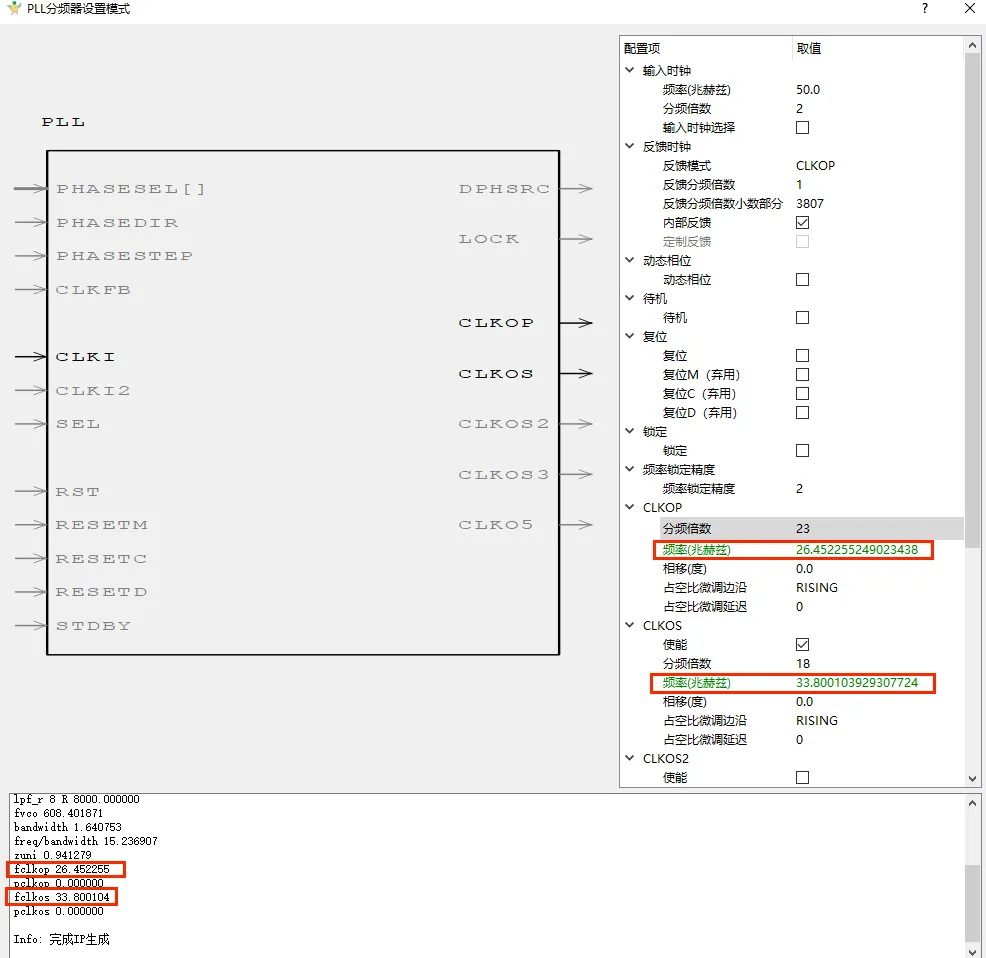Enable the CLKOS2 使能 checkbox
This screenshot has width=986, height=958.
coord(802,777)
